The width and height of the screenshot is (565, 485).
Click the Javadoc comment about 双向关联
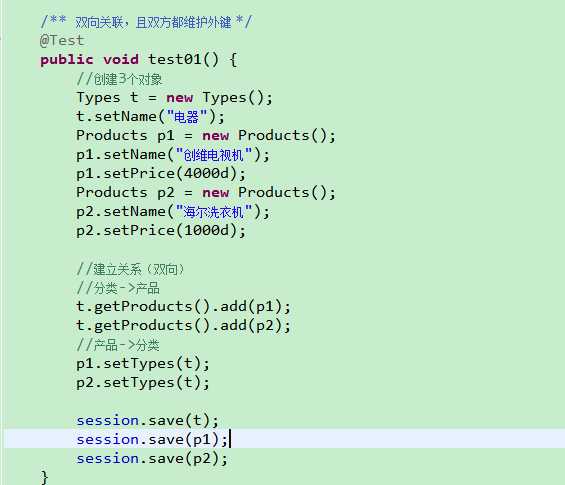146,22
